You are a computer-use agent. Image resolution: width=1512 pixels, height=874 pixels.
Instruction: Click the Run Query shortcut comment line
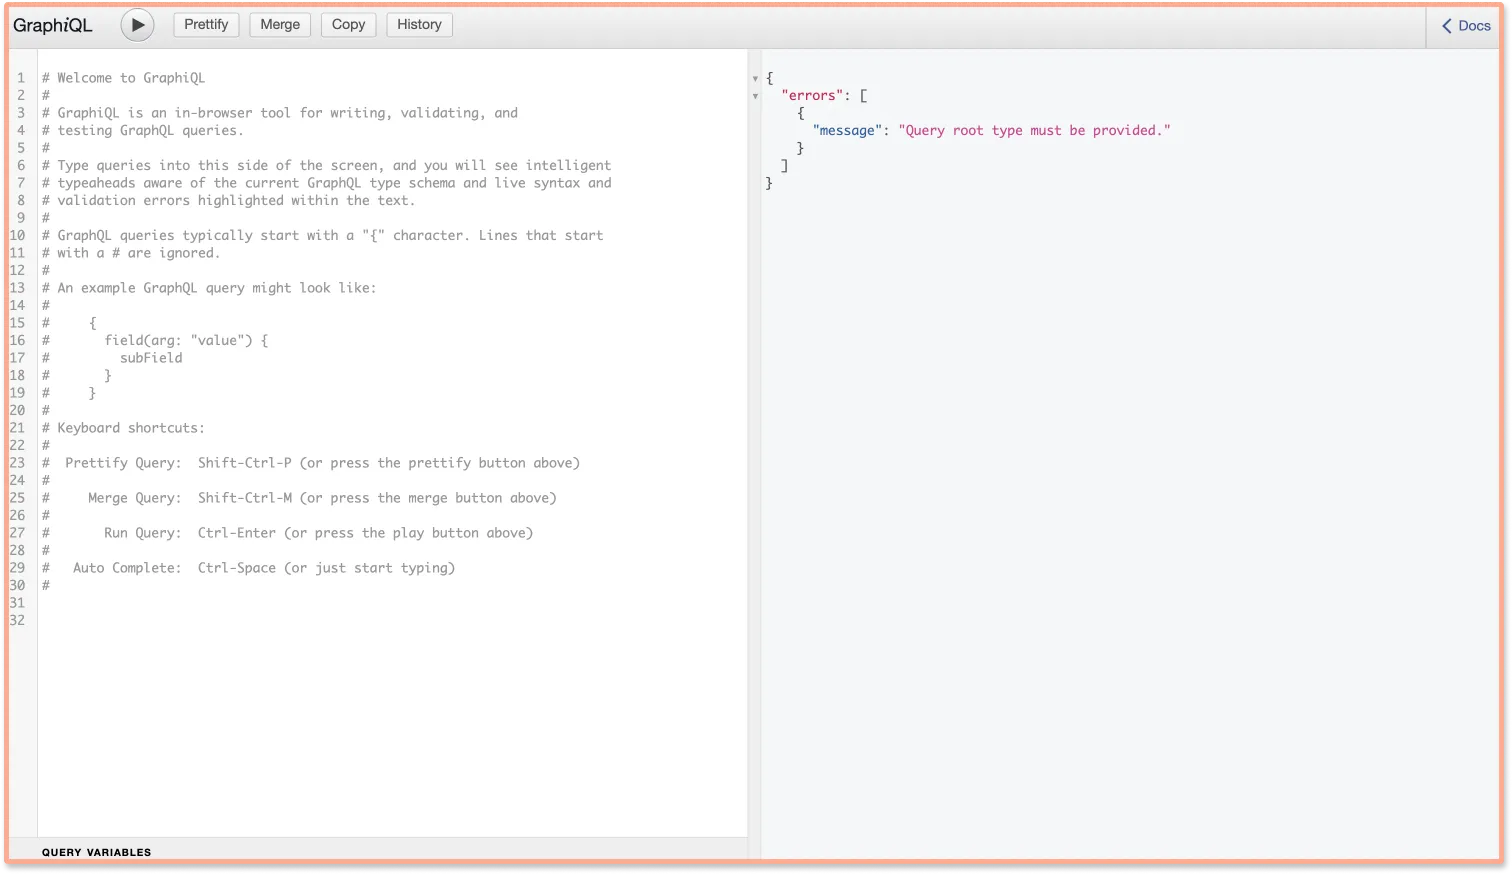coord(287,533)
